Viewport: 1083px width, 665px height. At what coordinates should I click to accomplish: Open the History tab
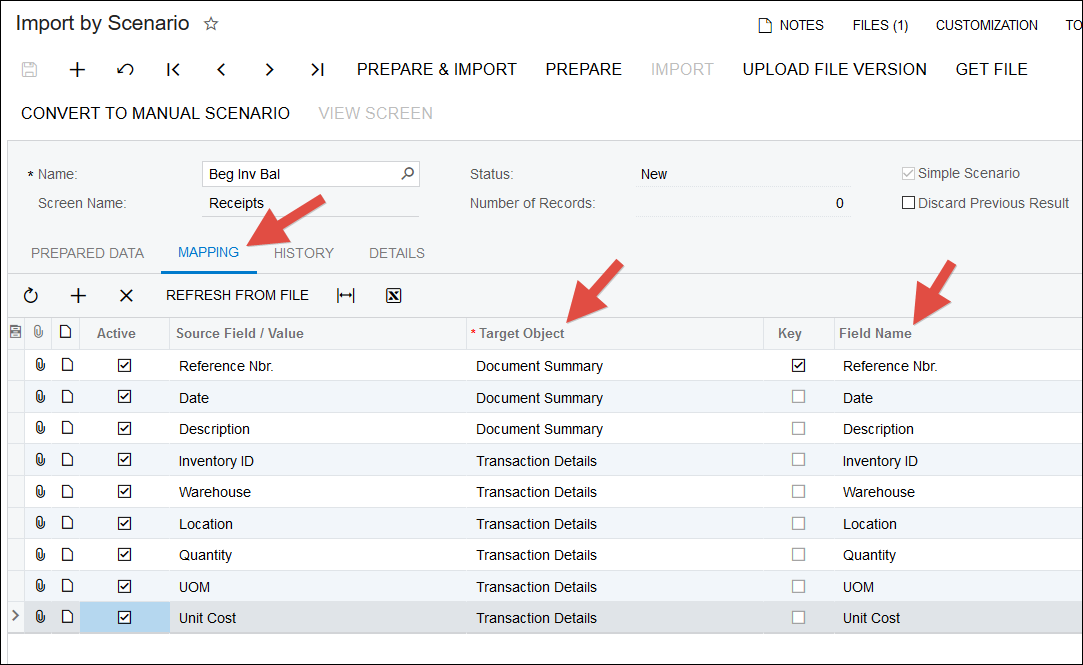click(303, 253)
